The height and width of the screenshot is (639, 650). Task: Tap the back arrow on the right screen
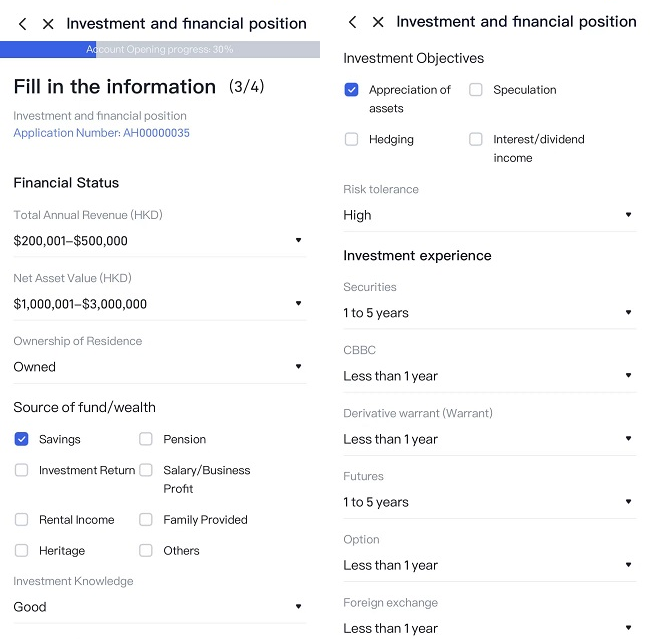click(x=353, y=22)
